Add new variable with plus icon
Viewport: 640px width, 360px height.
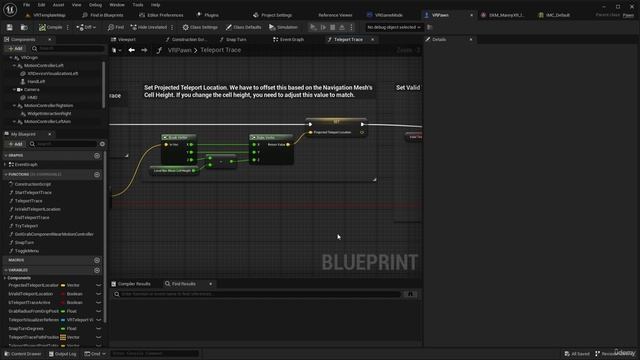97,270
